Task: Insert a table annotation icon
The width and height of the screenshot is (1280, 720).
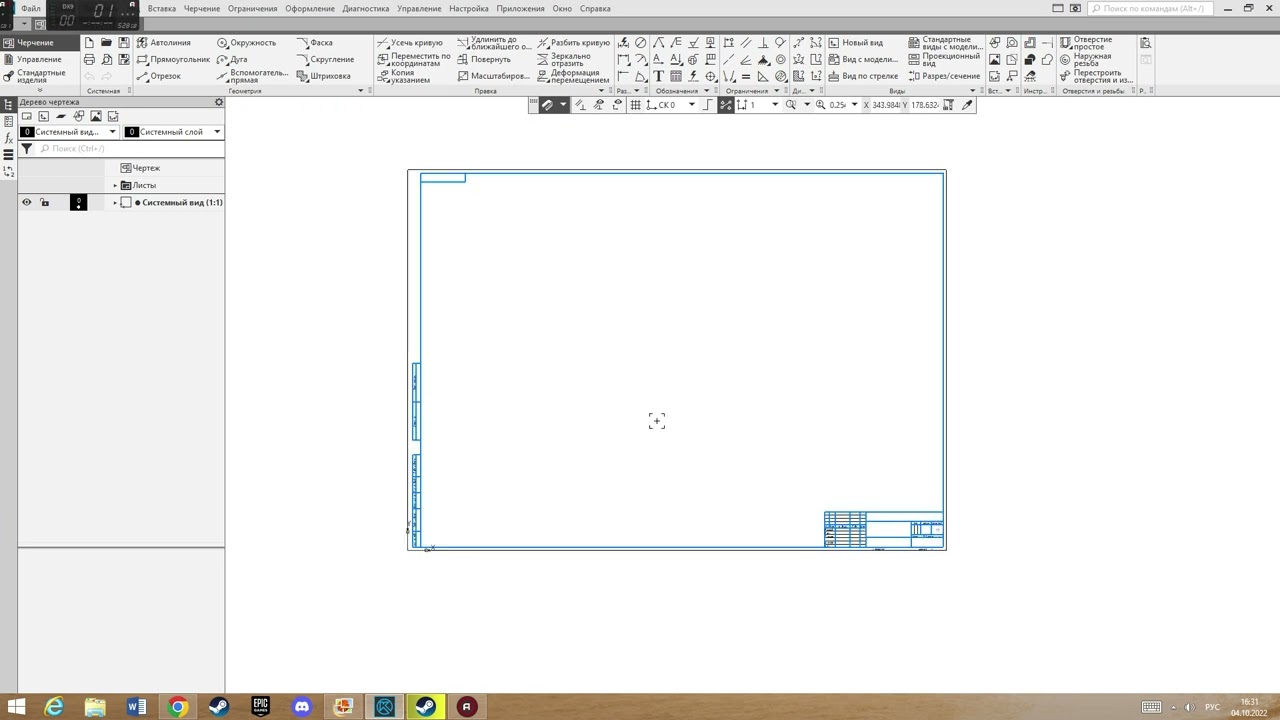Action: 676,76
